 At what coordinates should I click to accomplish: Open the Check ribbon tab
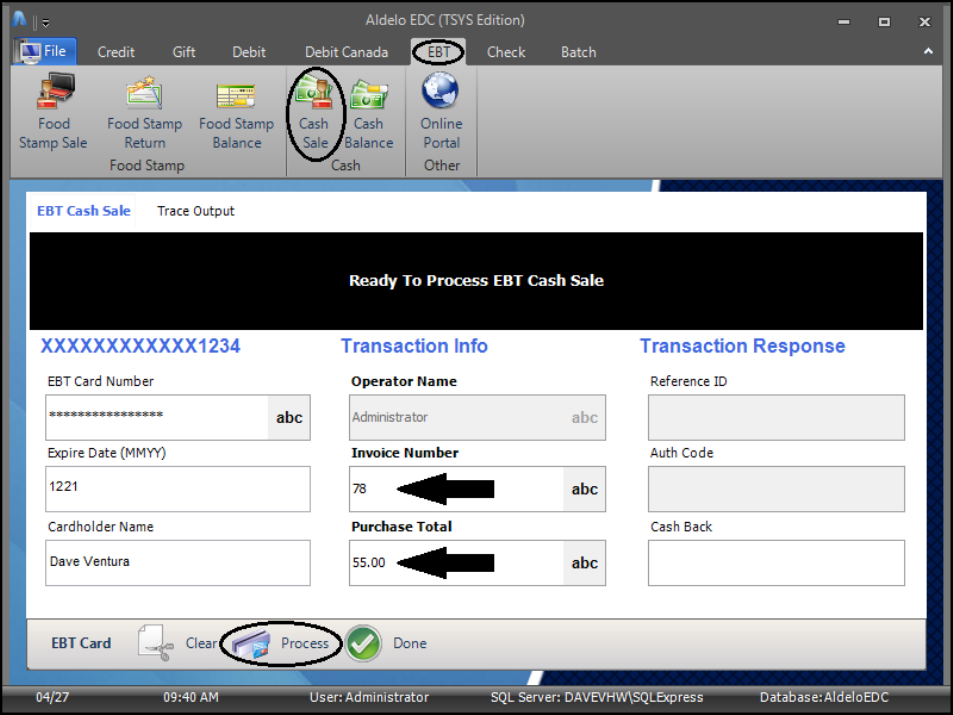point(506,52)
